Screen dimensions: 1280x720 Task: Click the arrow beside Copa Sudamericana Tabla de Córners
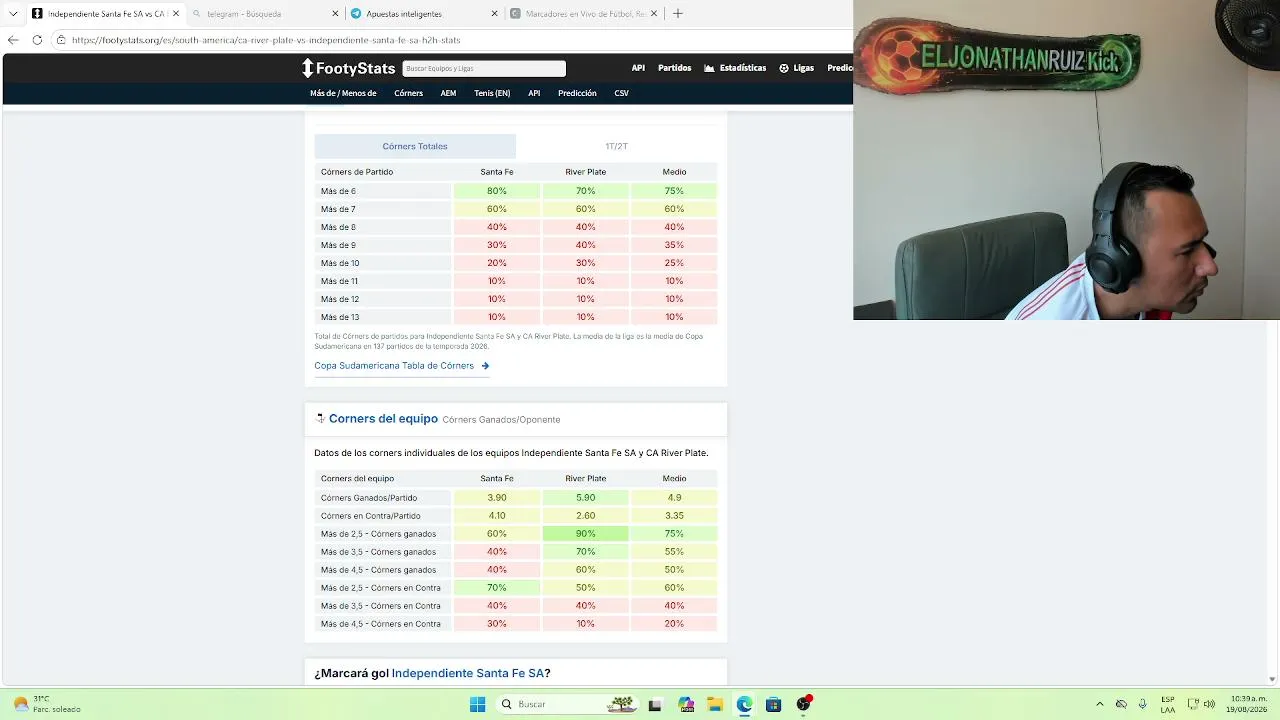coord(485,366)
